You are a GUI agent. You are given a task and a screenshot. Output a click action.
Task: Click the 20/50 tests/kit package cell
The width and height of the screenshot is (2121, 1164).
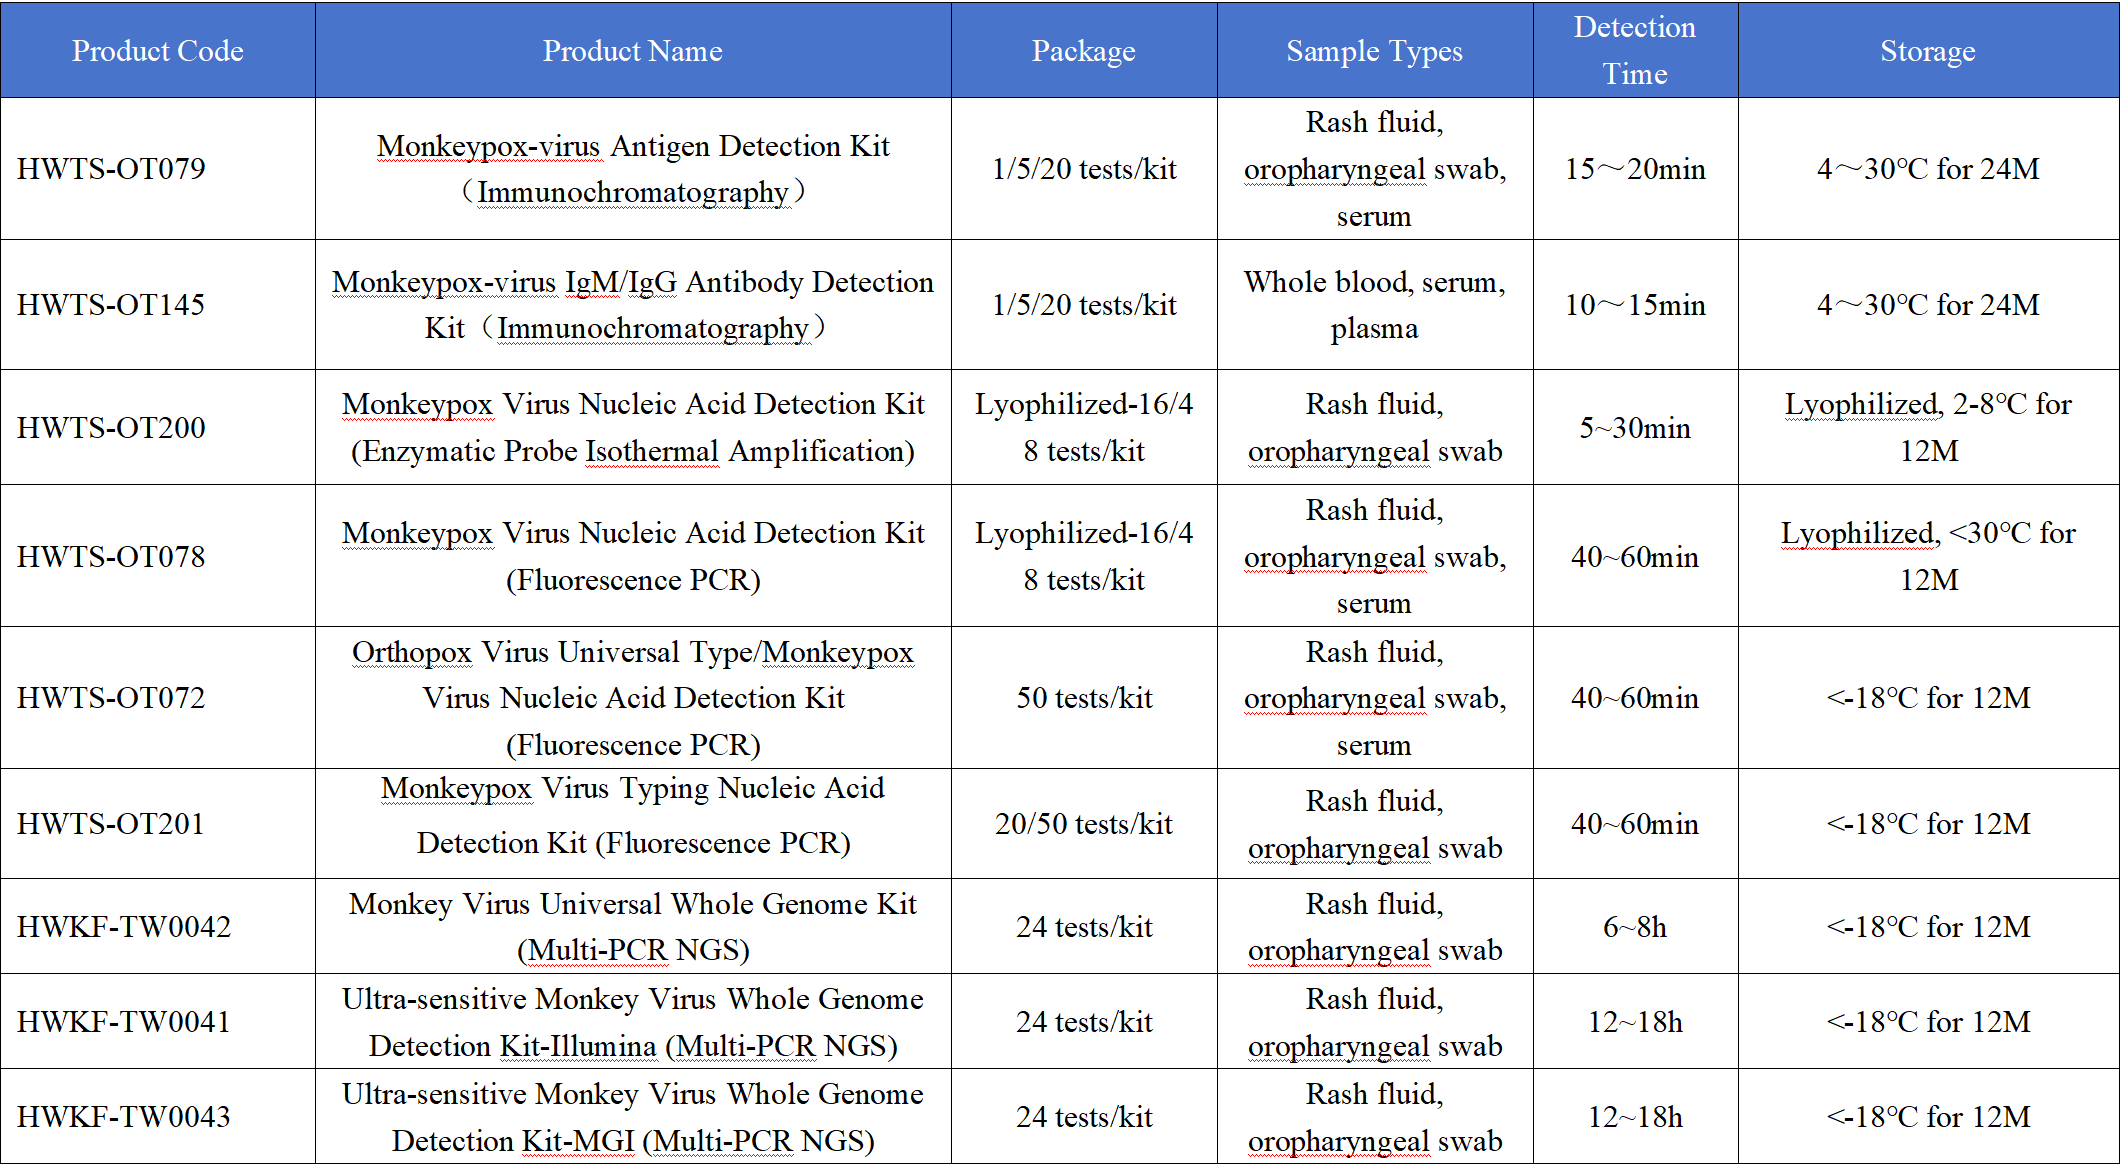[x=1083, y=824]
